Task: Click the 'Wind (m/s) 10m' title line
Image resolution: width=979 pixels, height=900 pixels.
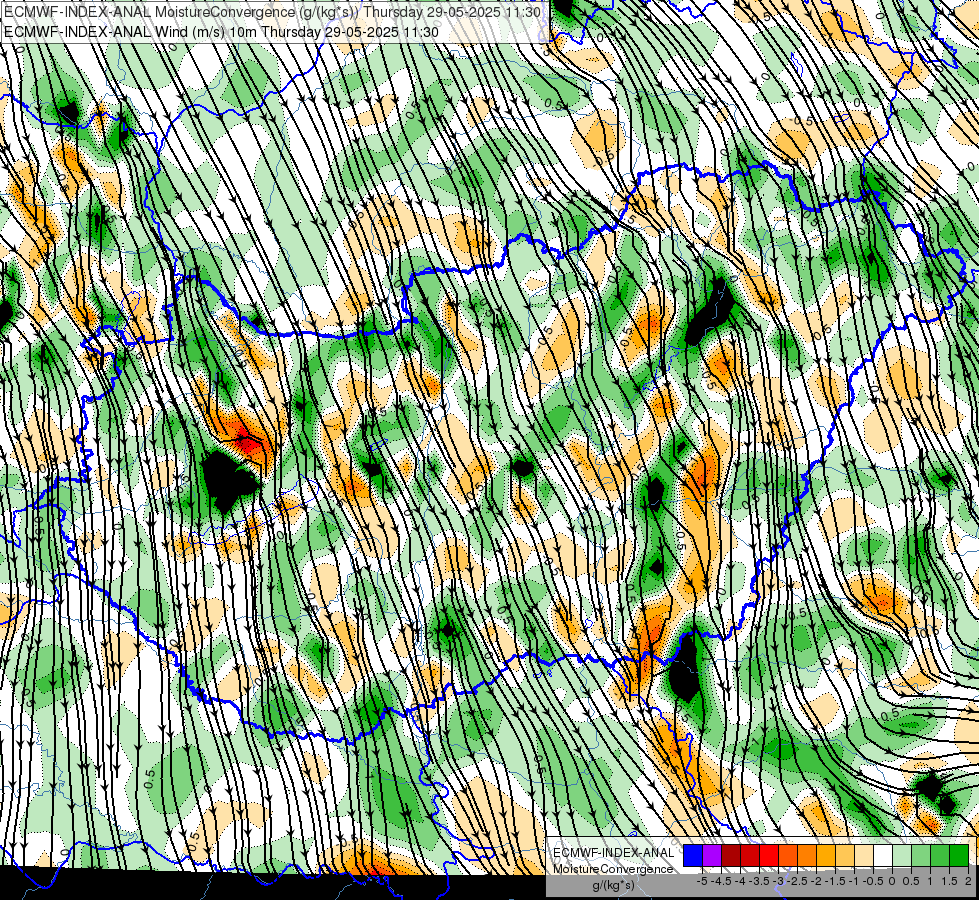Action: (221, 32)
